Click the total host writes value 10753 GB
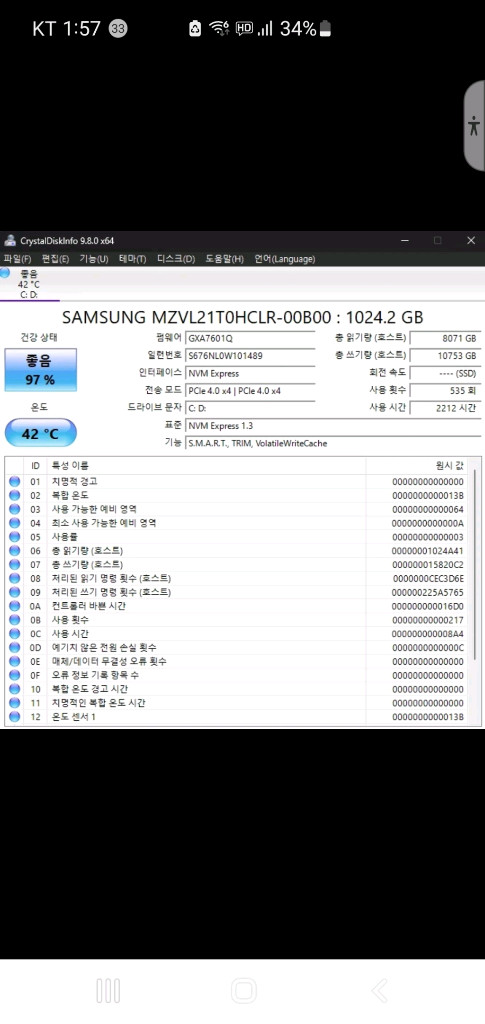Image resolution: width=485 pixels, height=1024 pixels. [446, 356]
